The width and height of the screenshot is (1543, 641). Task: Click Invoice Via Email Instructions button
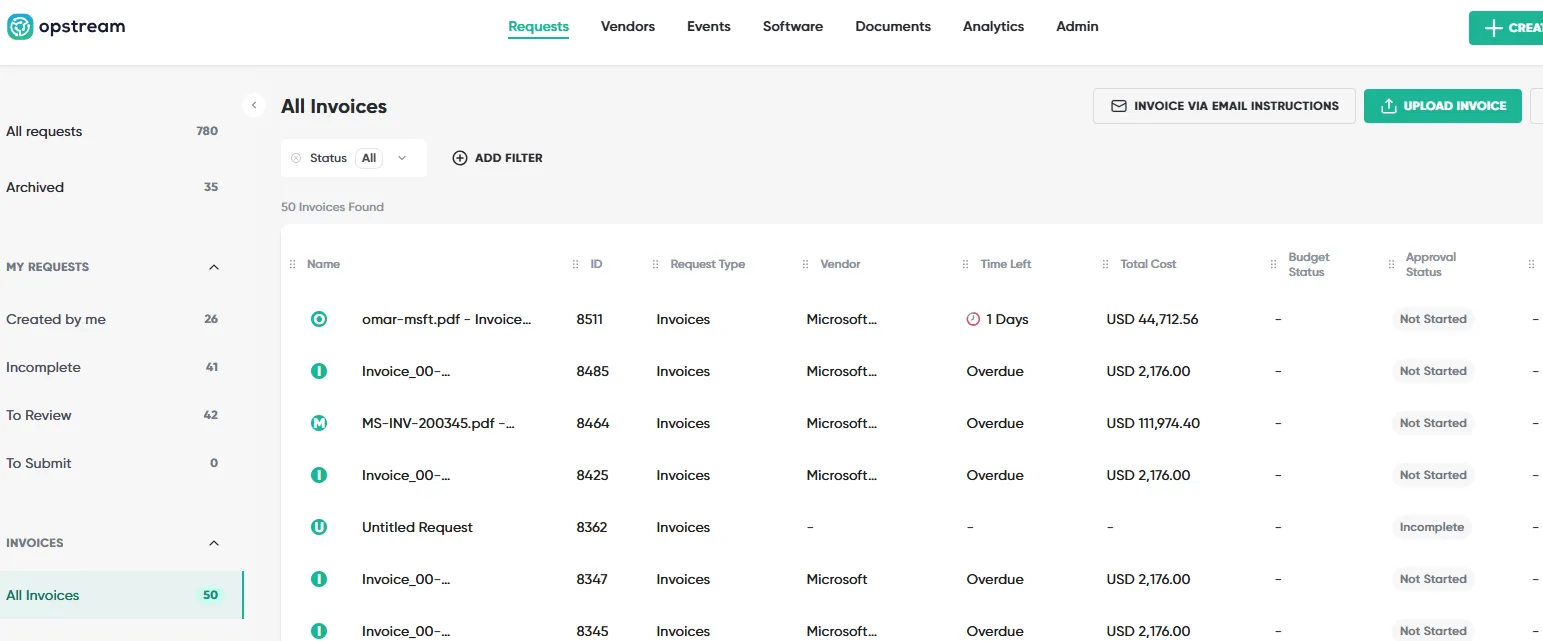(1224, 106)
